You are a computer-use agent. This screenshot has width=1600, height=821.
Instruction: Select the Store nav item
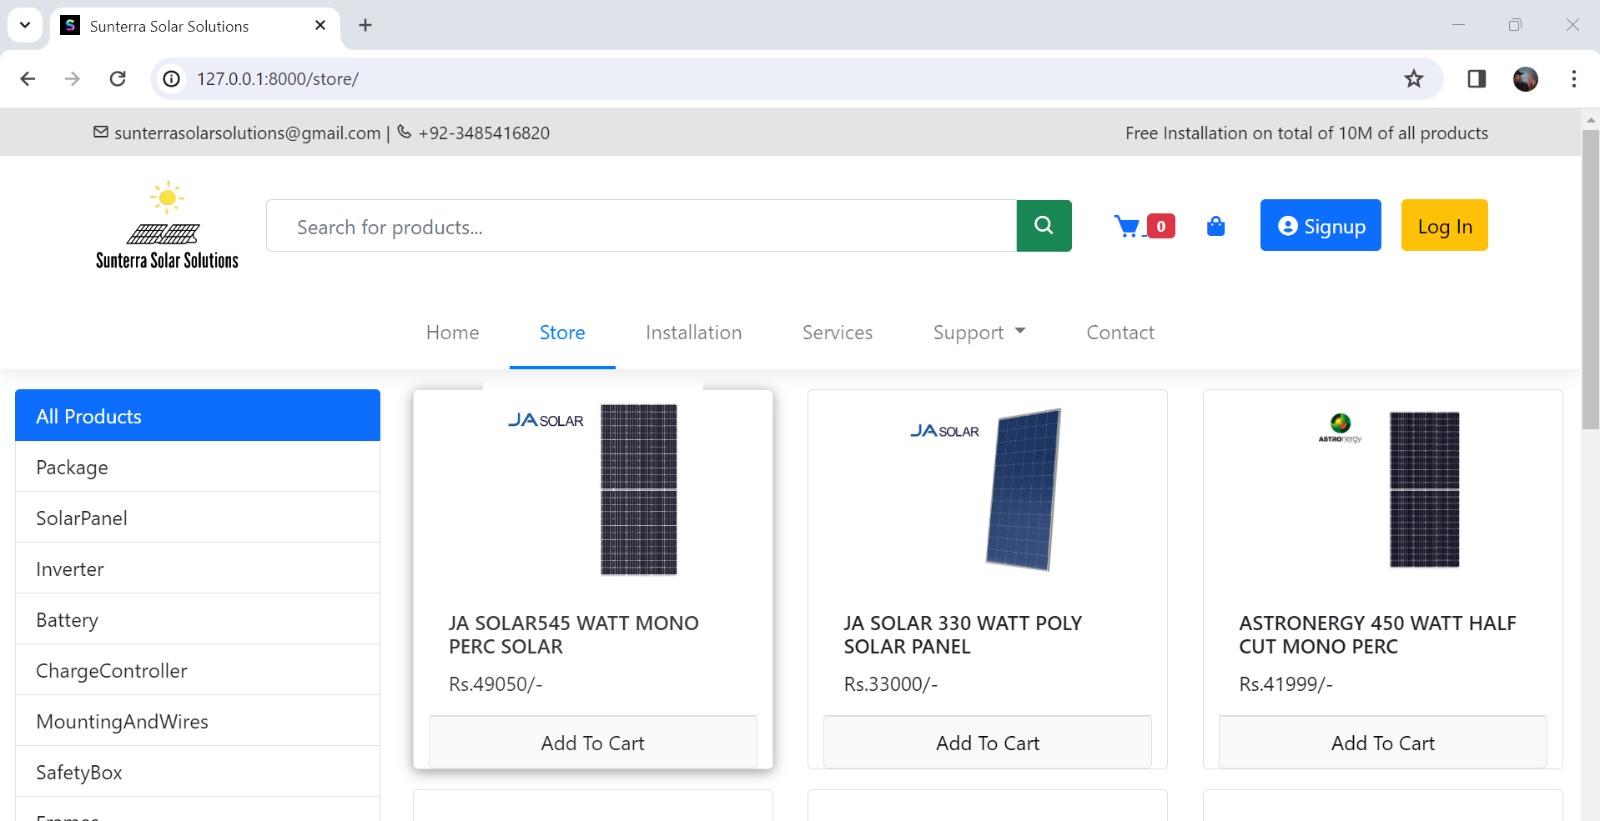pos(562,332)
